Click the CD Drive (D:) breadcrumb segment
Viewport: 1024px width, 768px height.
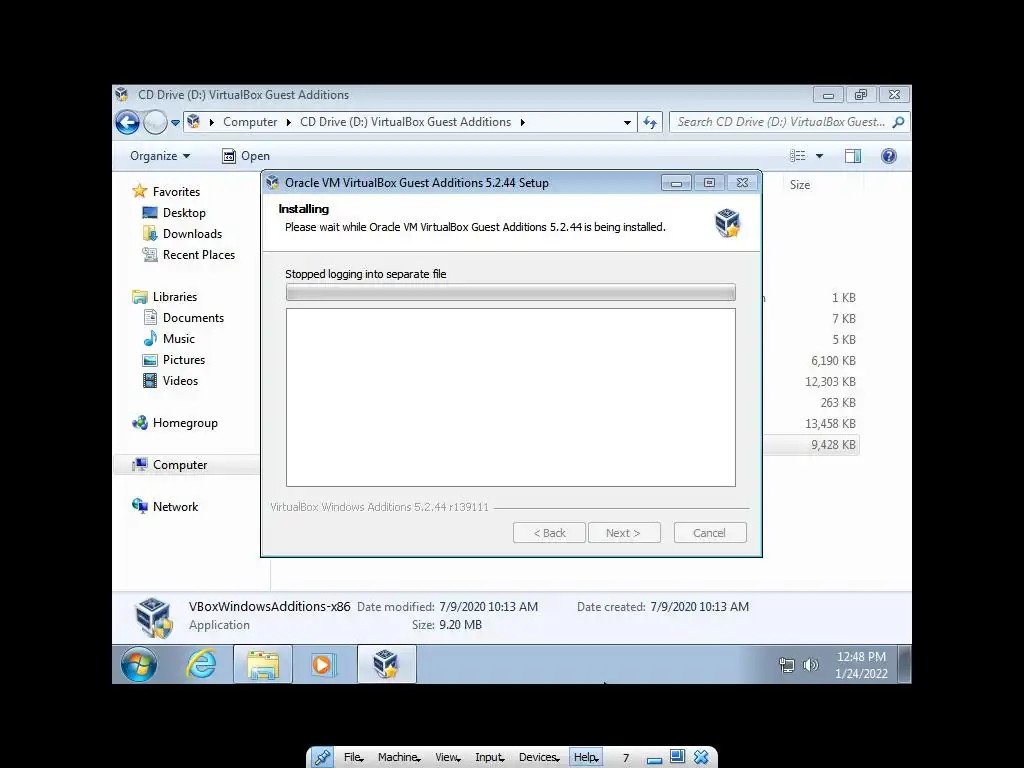pos(406,122)
